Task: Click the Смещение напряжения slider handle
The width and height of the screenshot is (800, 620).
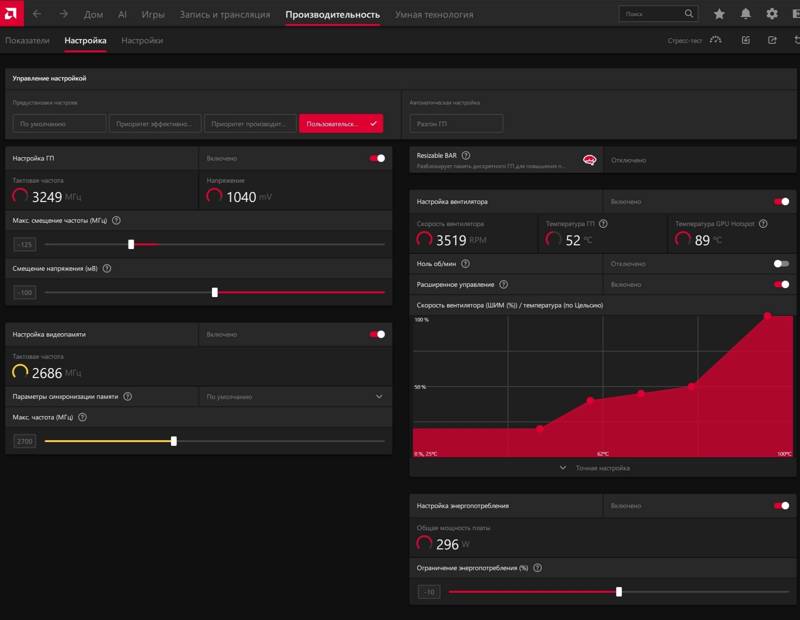Action: tap(215, 292)
